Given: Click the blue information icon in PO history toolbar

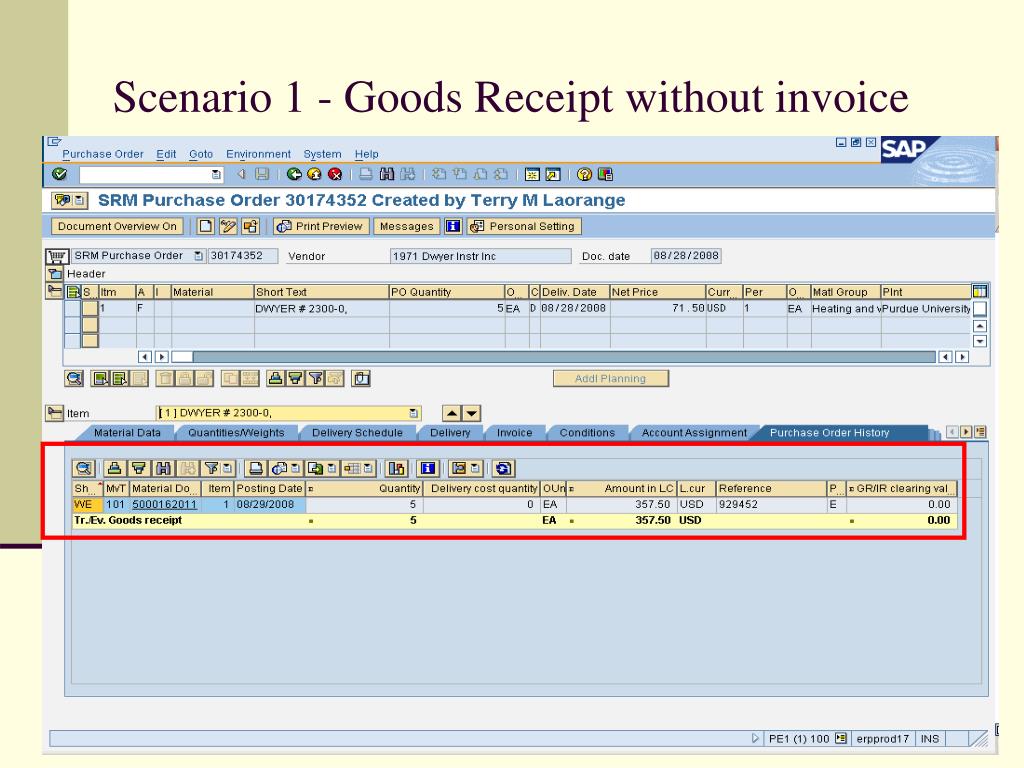Looking at the screenshot, I should click(x=428, y=468).
